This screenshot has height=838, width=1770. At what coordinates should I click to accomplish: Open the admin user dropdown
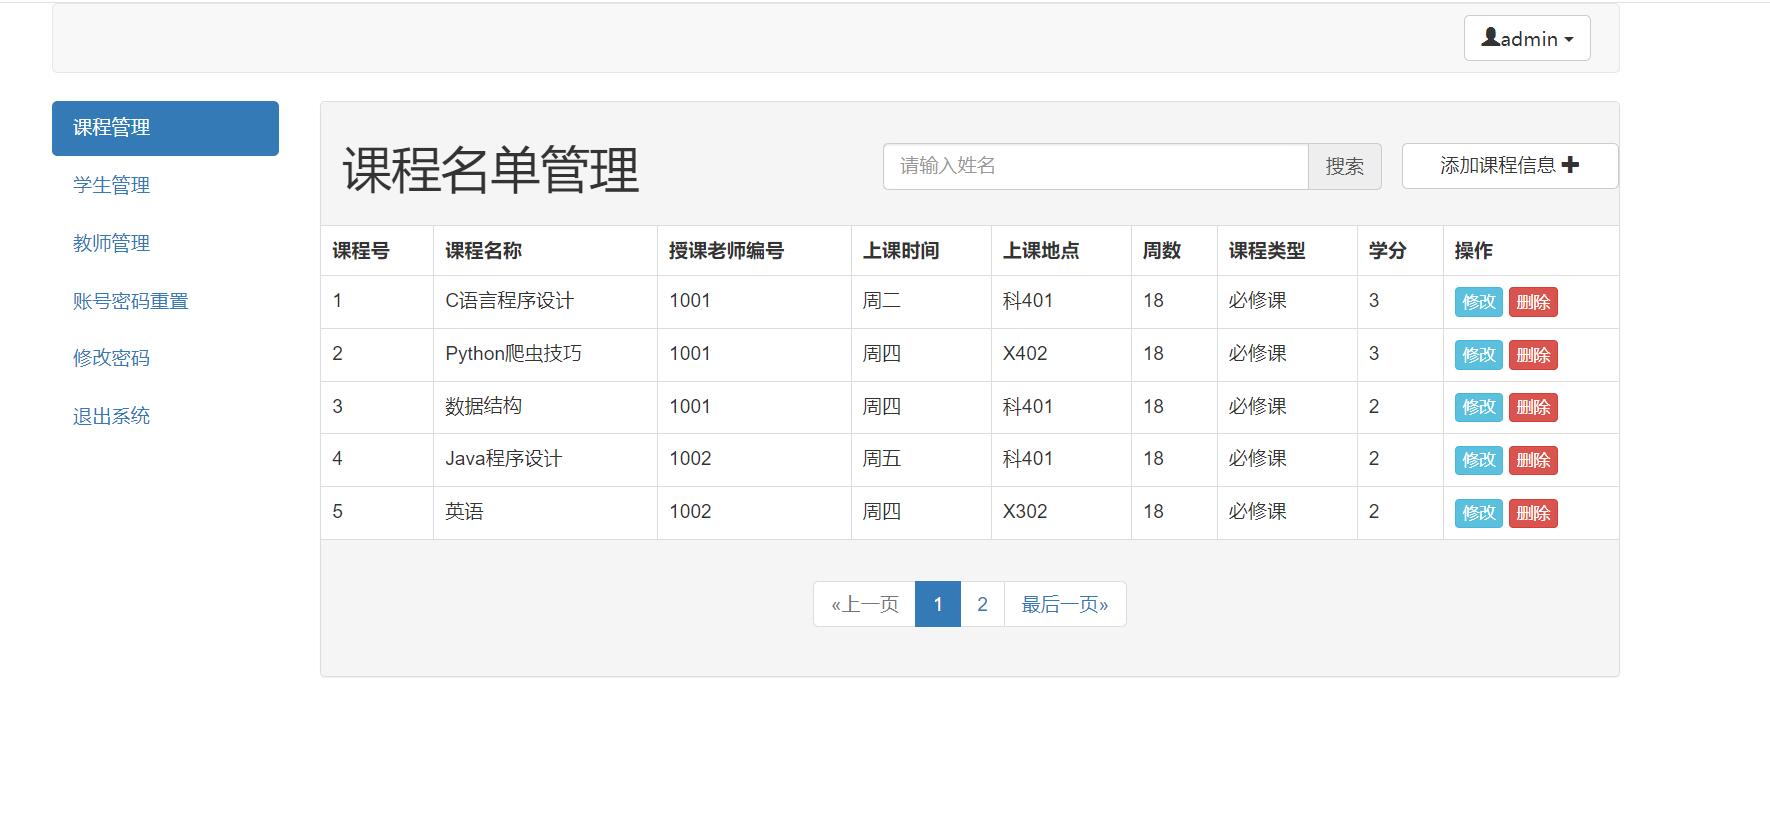tap(1527, 38)
